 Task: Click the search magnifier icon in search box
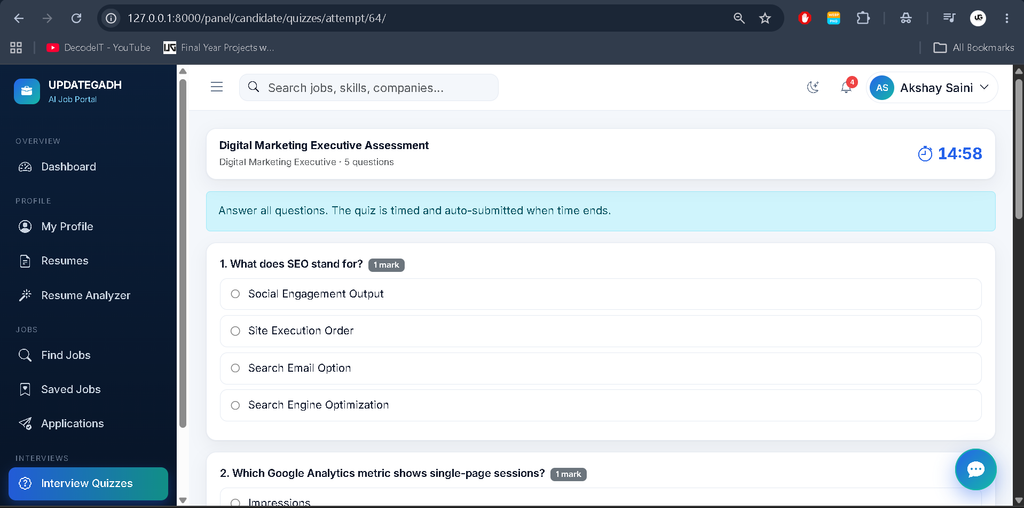[x=254, y=87]
